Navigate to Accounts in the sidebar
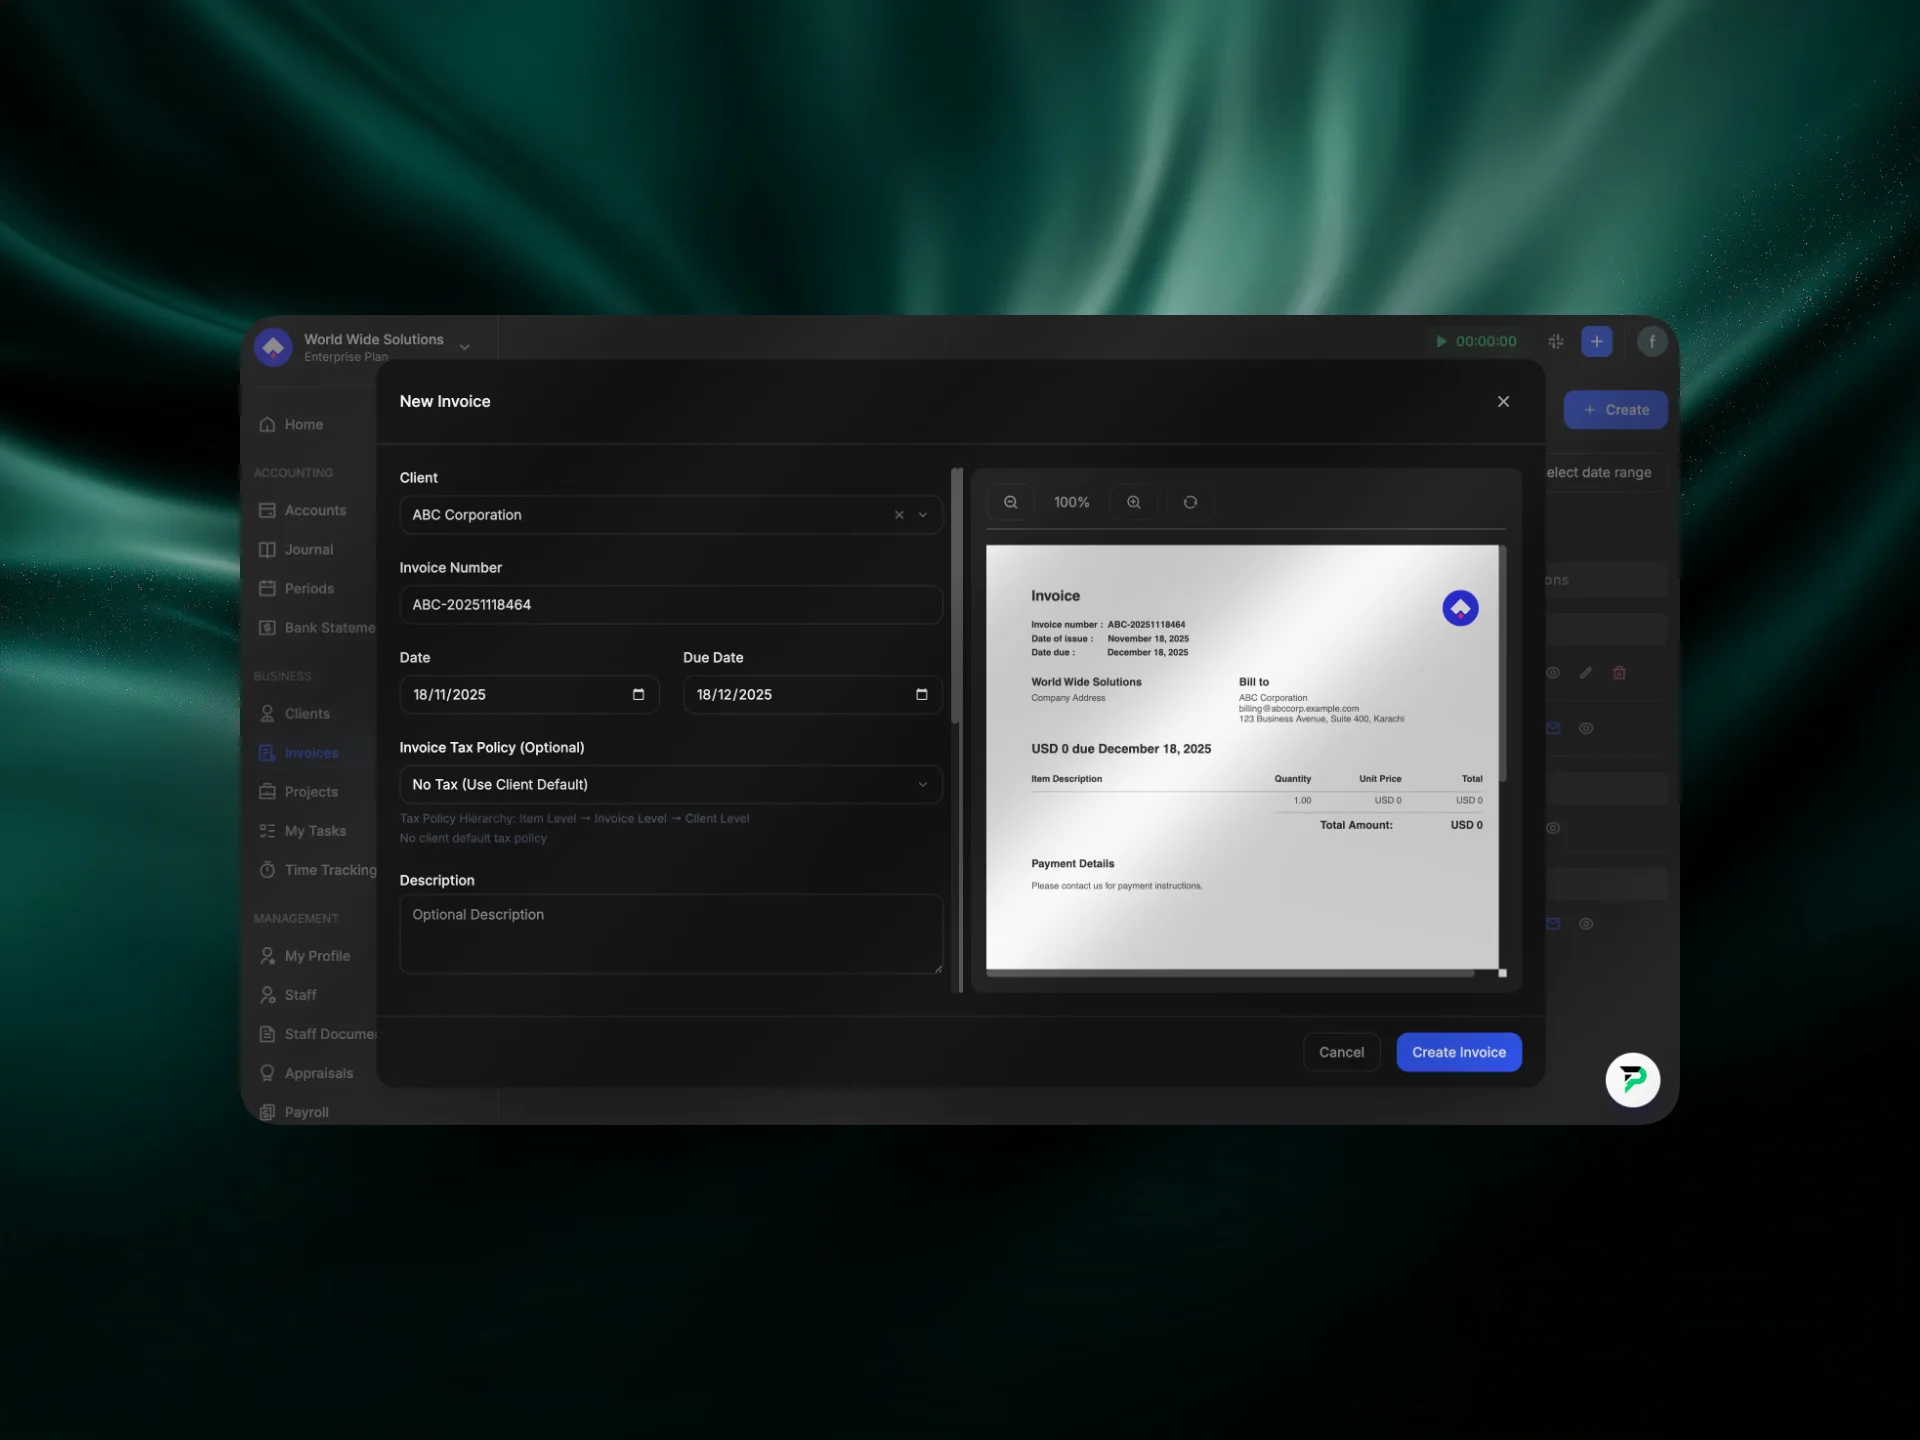This screenshot has width=1920, height=1440. click(x=316, y=510)
